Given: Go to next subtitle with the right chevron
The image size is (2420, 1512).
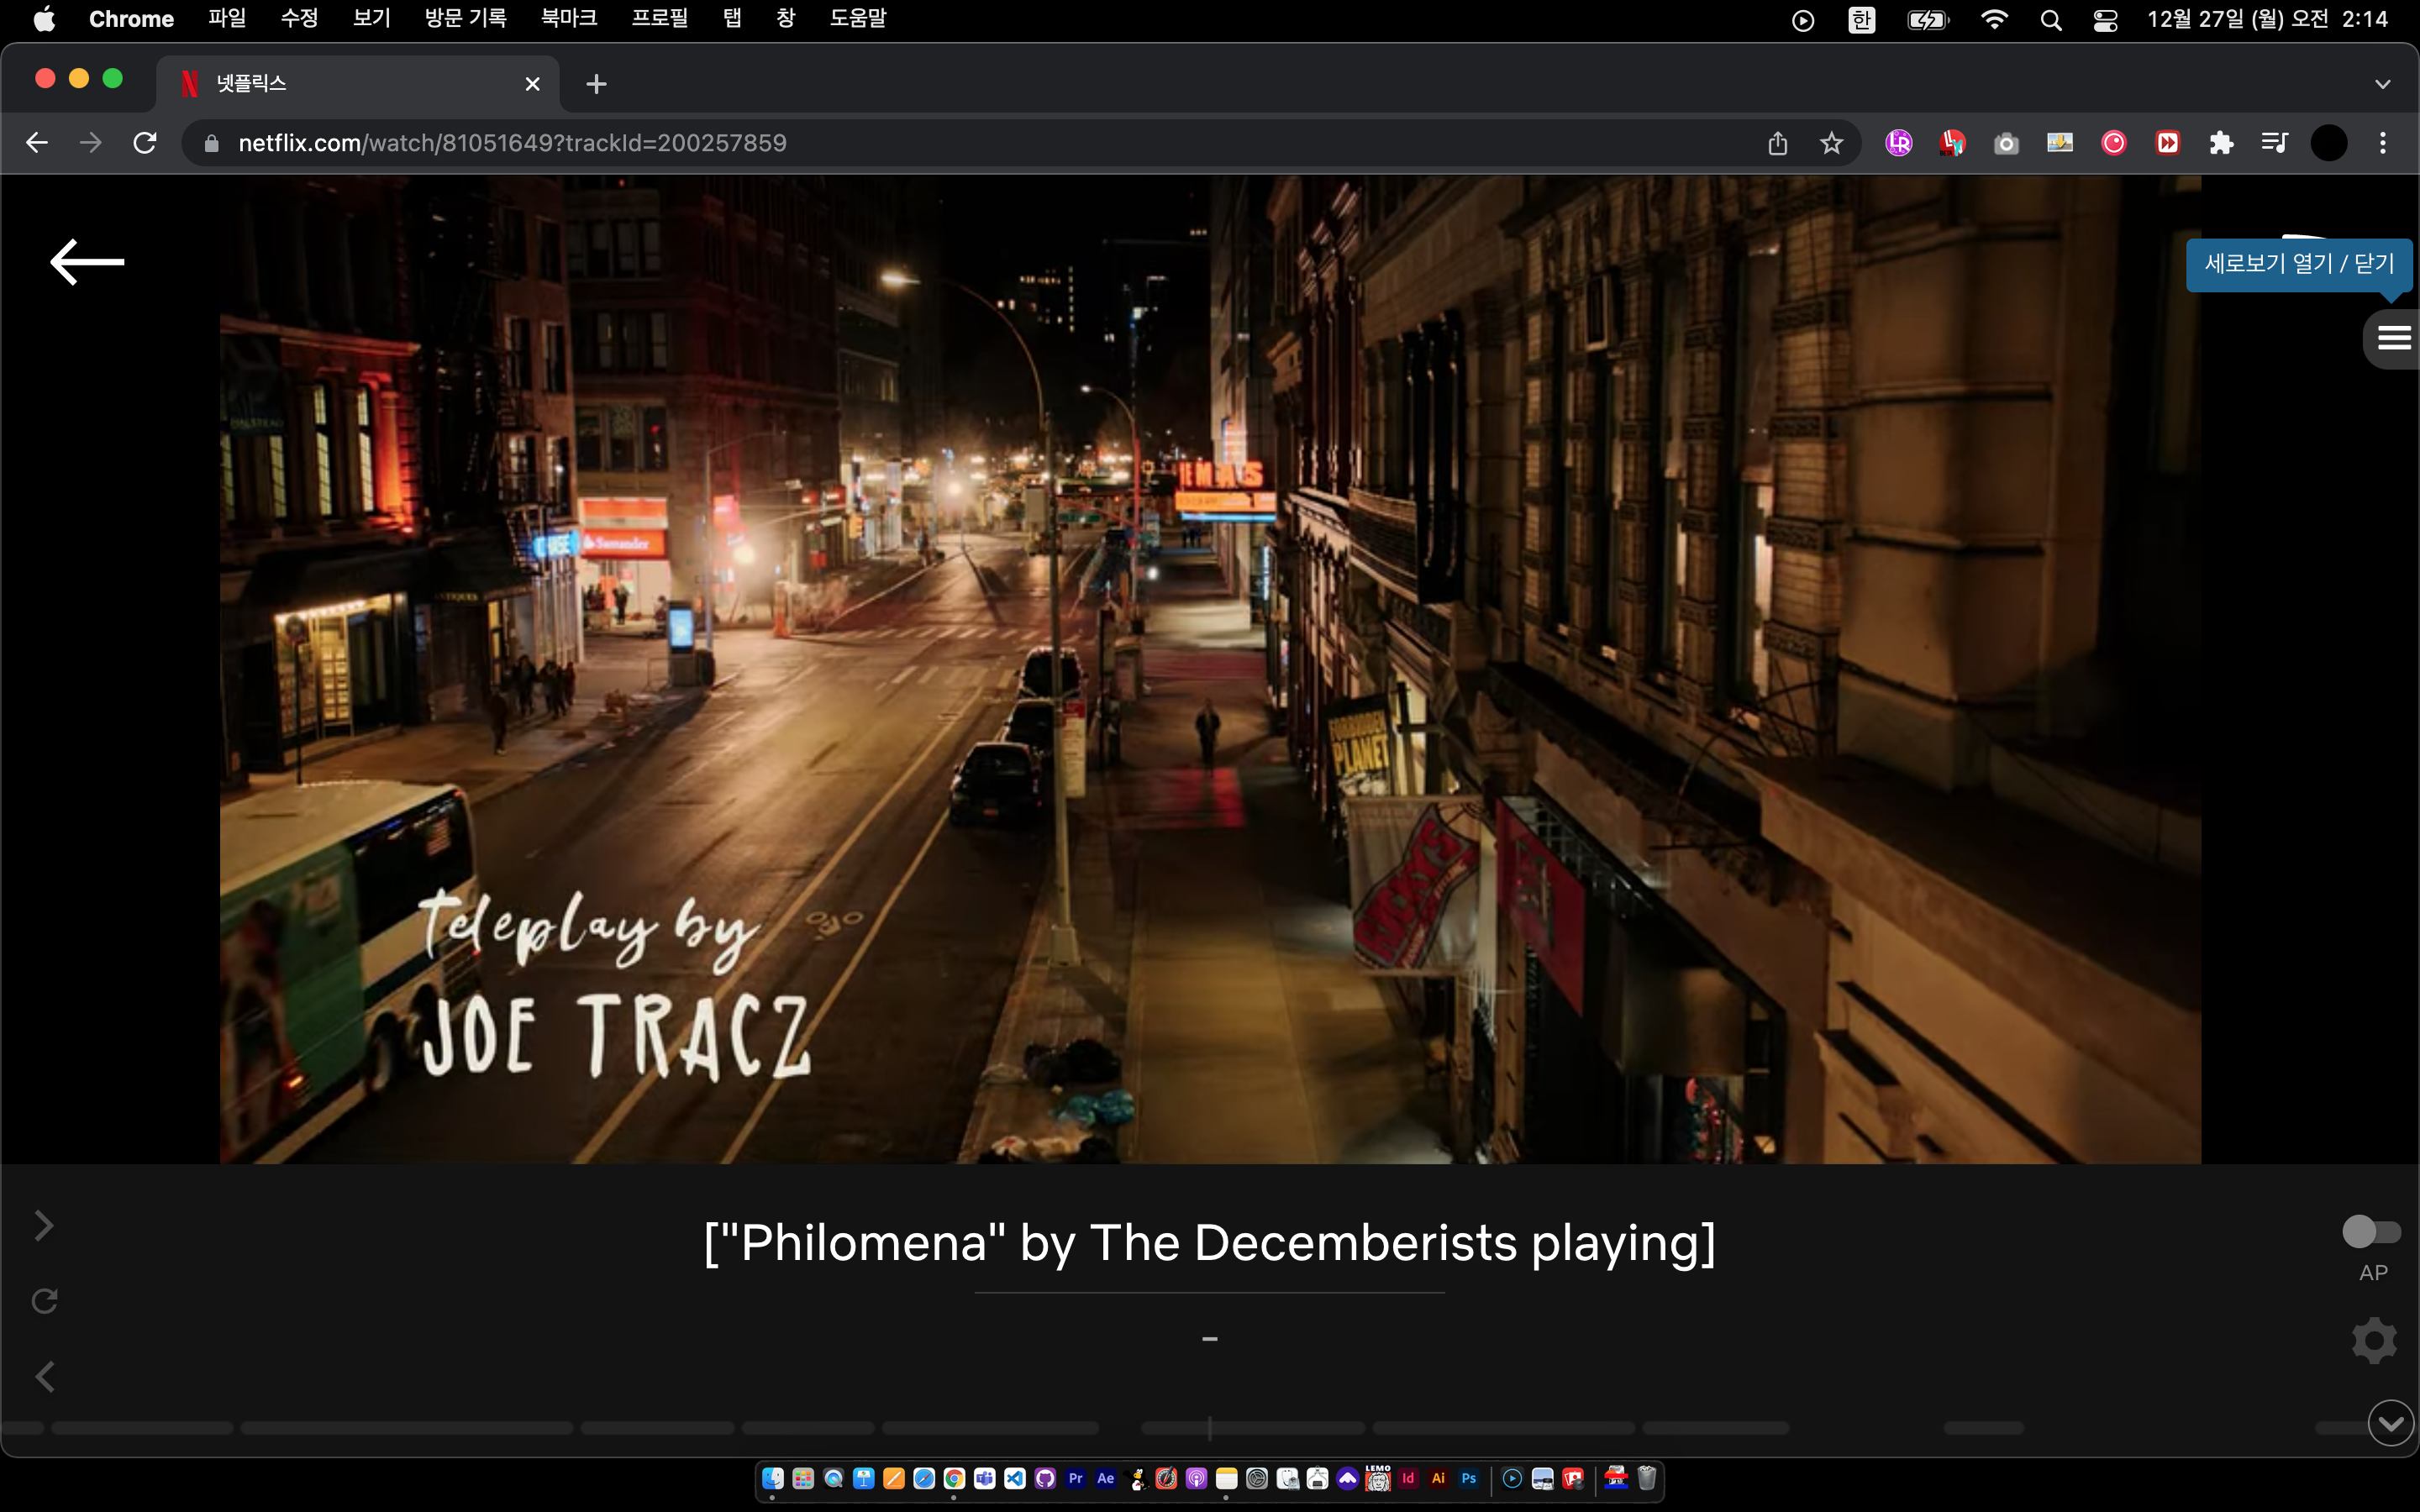Looking at the screenshot, I should (44, 1225).
